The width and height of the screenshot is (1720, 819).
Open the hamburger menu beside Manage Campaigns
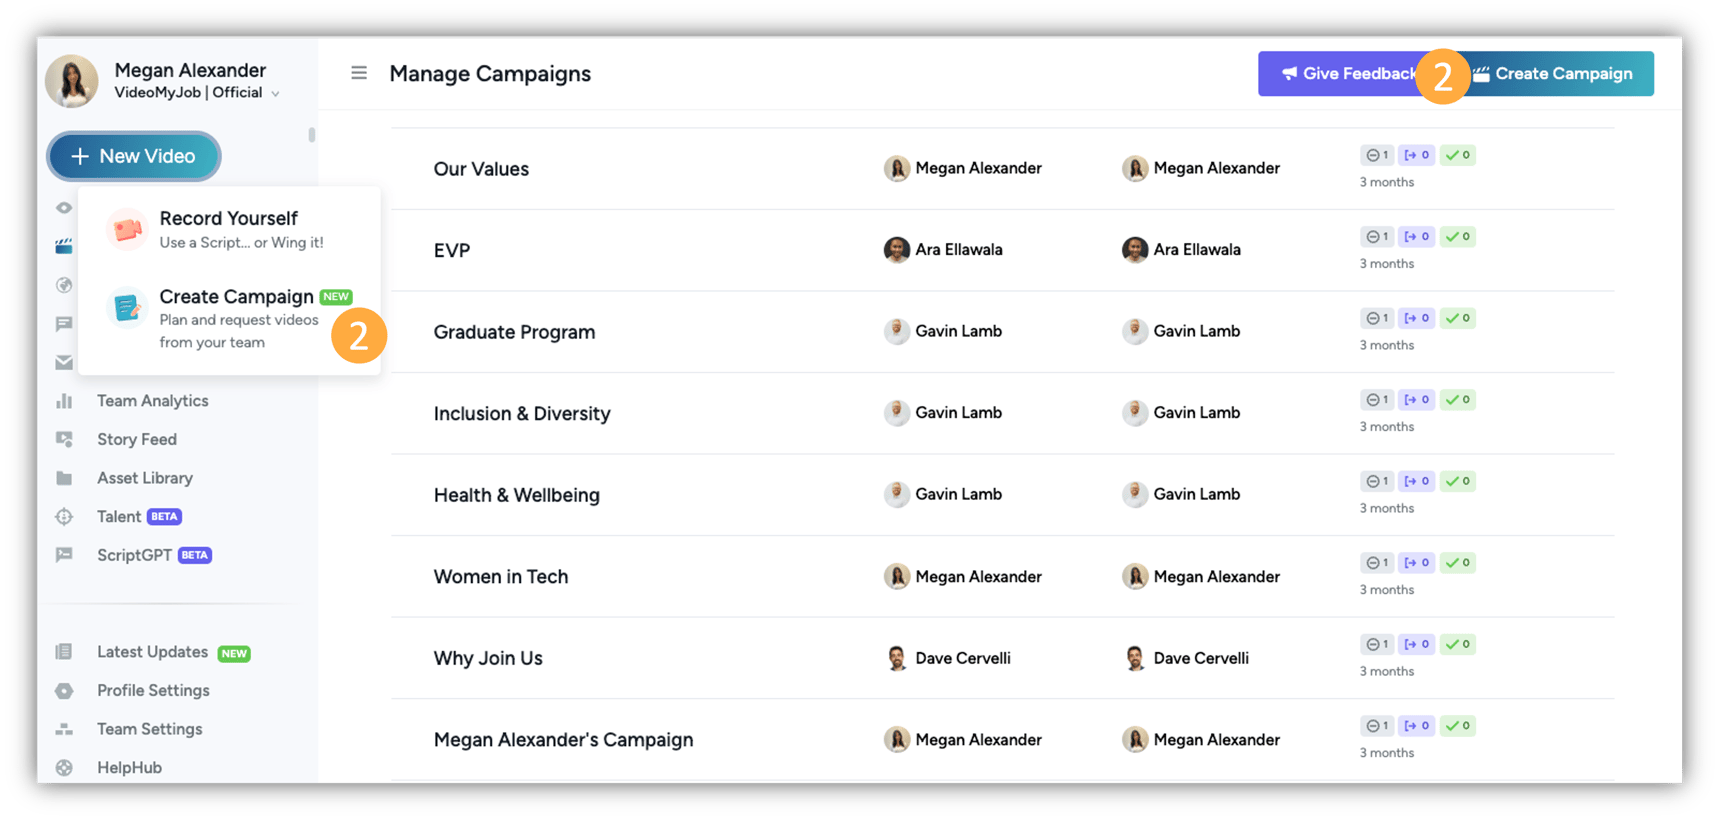coord(359,73)
